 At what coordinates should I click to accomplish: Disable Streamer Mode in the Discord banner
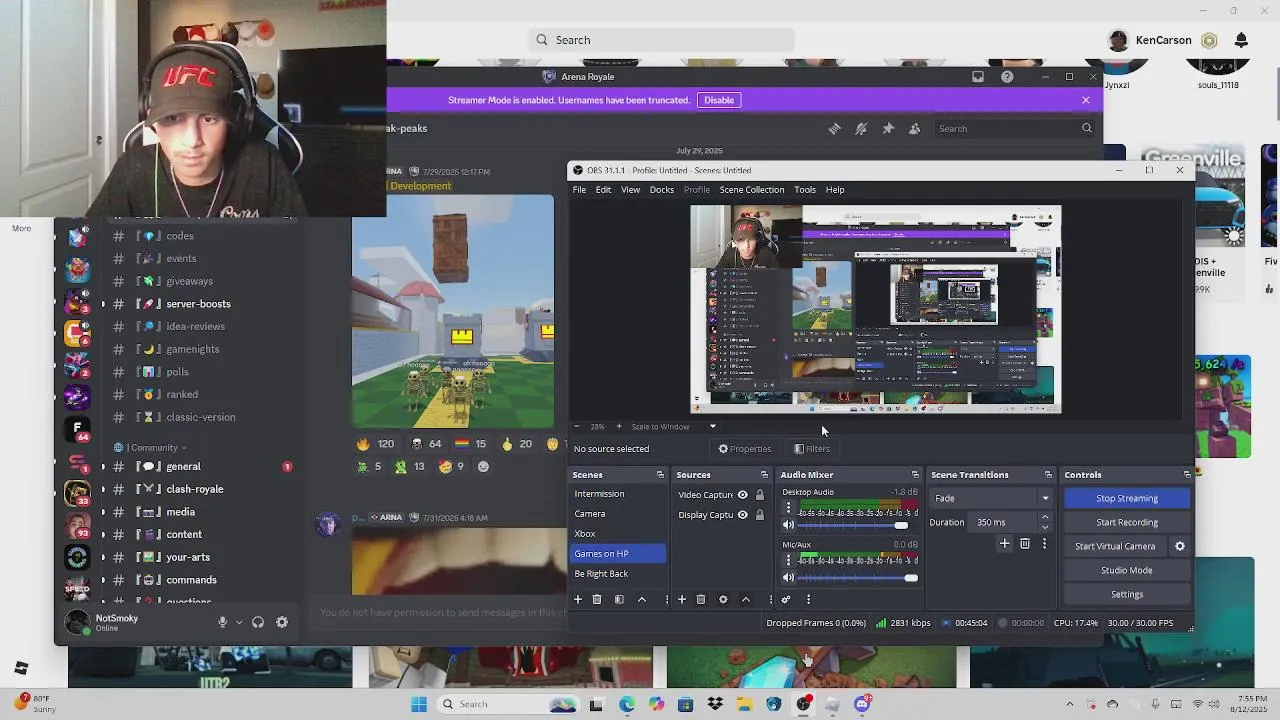(x=719, y=100)
